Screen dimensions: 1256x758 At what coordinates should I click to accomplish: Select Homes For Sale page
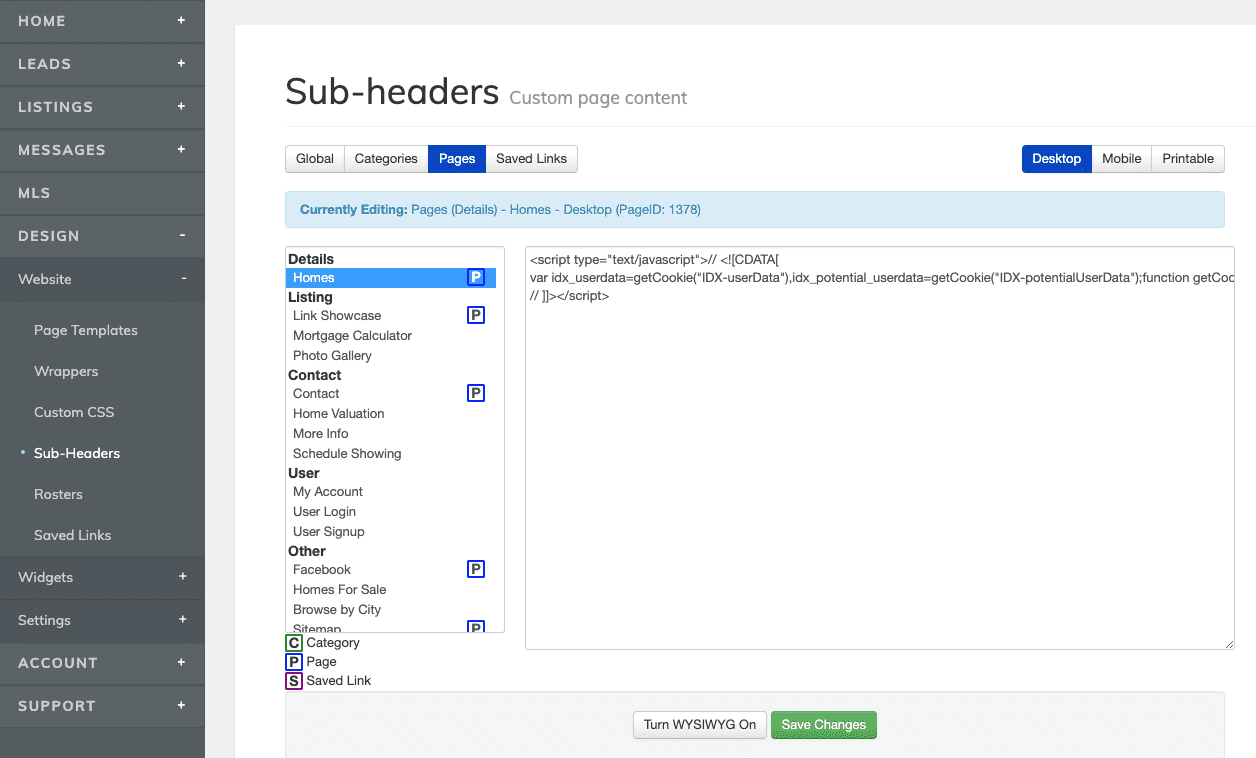tap(339, 590)
